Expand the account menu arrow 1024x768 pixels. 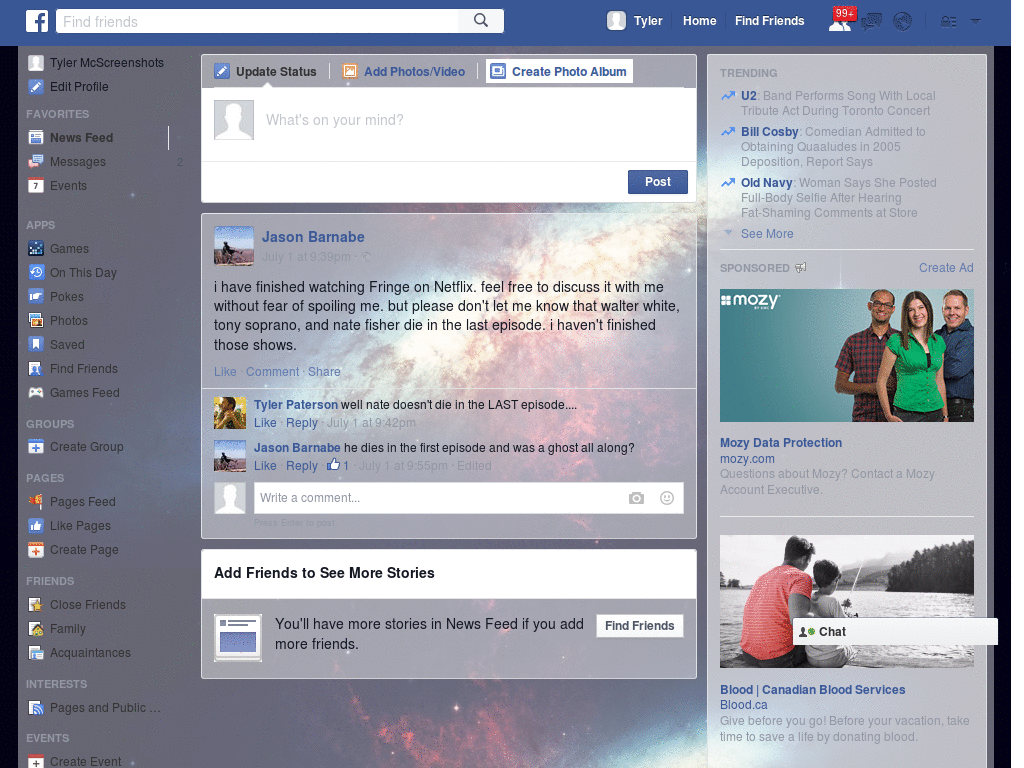click(976, 21)
